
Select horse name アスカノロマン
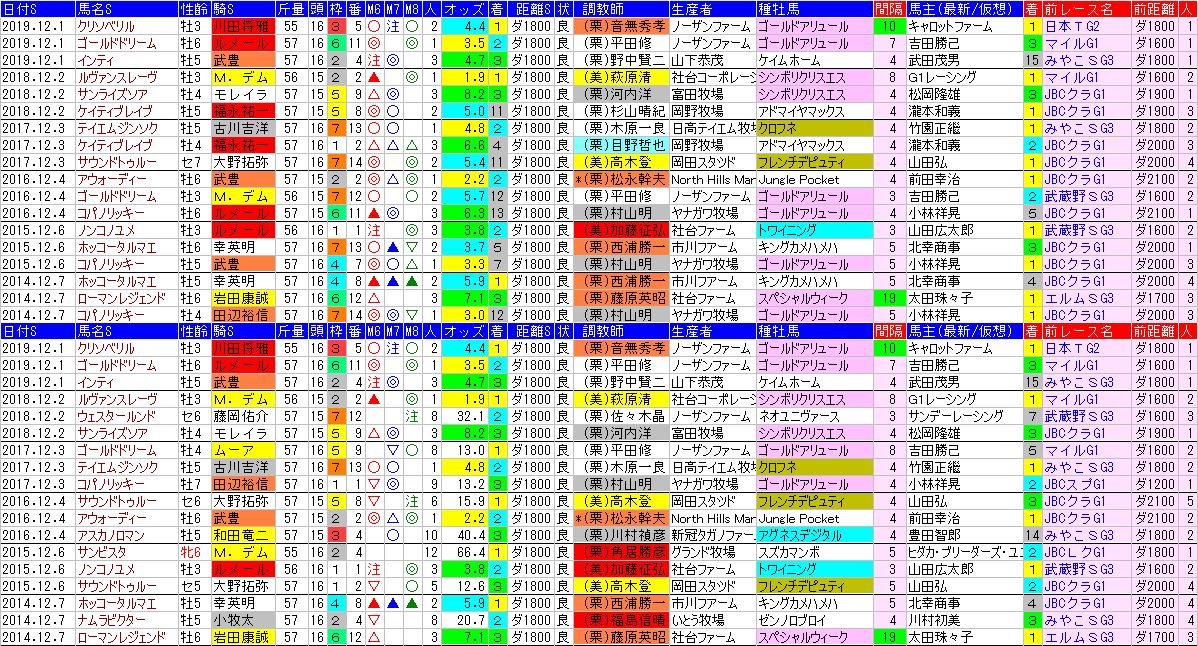[x=111, y=535]
